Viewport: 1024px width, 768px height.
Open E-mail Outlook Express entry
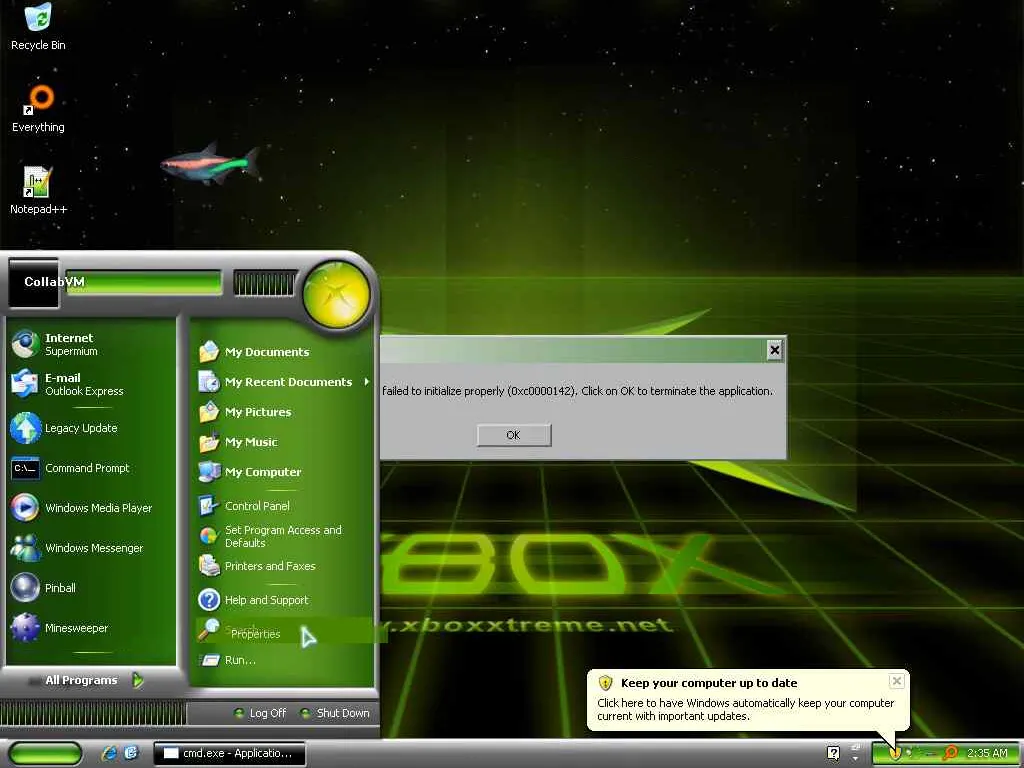(91, 384)
